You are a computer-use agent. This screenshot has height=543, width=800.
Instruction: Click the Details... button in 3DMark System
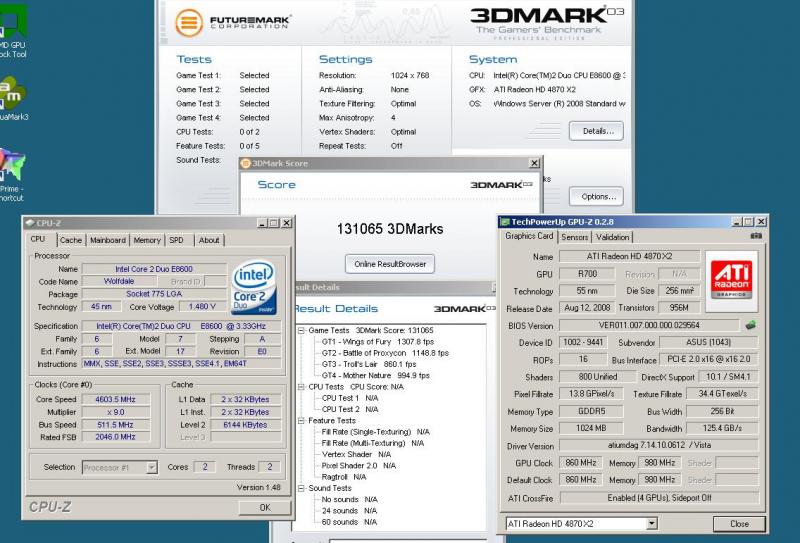pyautogui.click(x=596, y=131)
